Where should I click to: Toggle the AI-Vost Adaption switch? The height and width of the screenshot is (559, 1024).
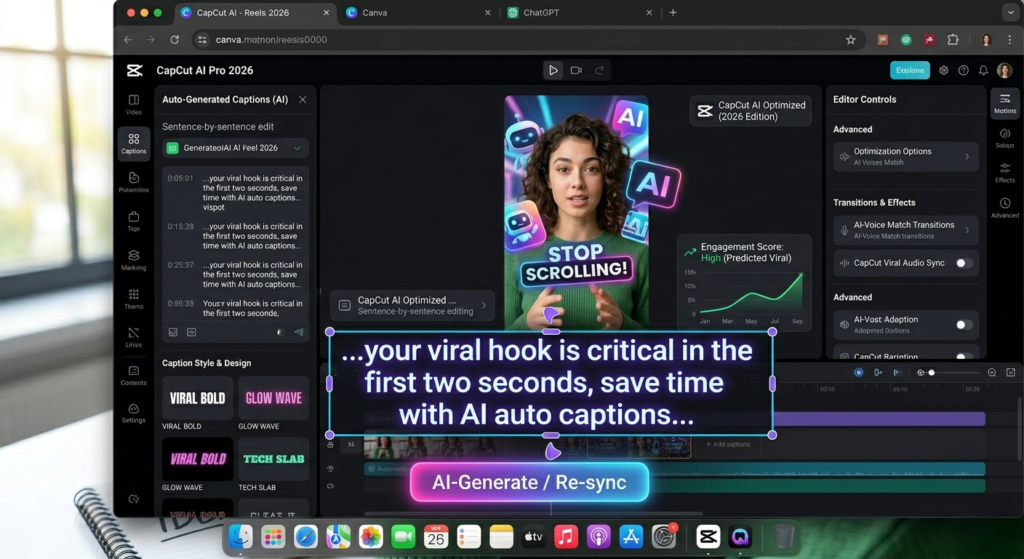[964, 325]
